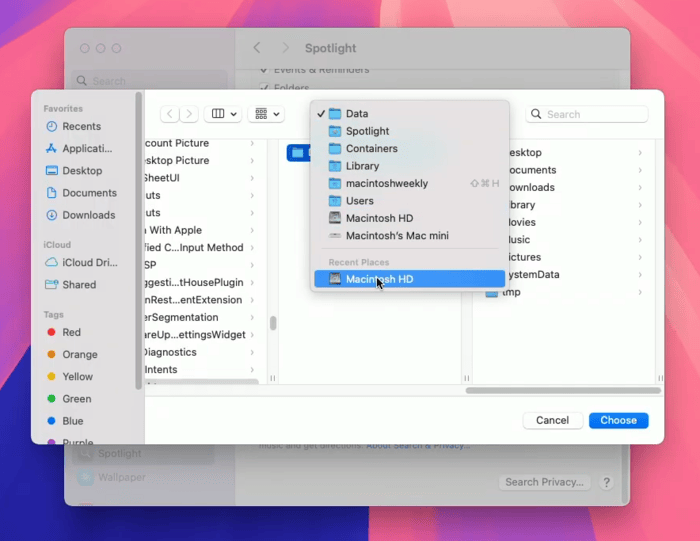Choose Containers in the path menu
Screen dimensions: 700x541
[409, 149]
